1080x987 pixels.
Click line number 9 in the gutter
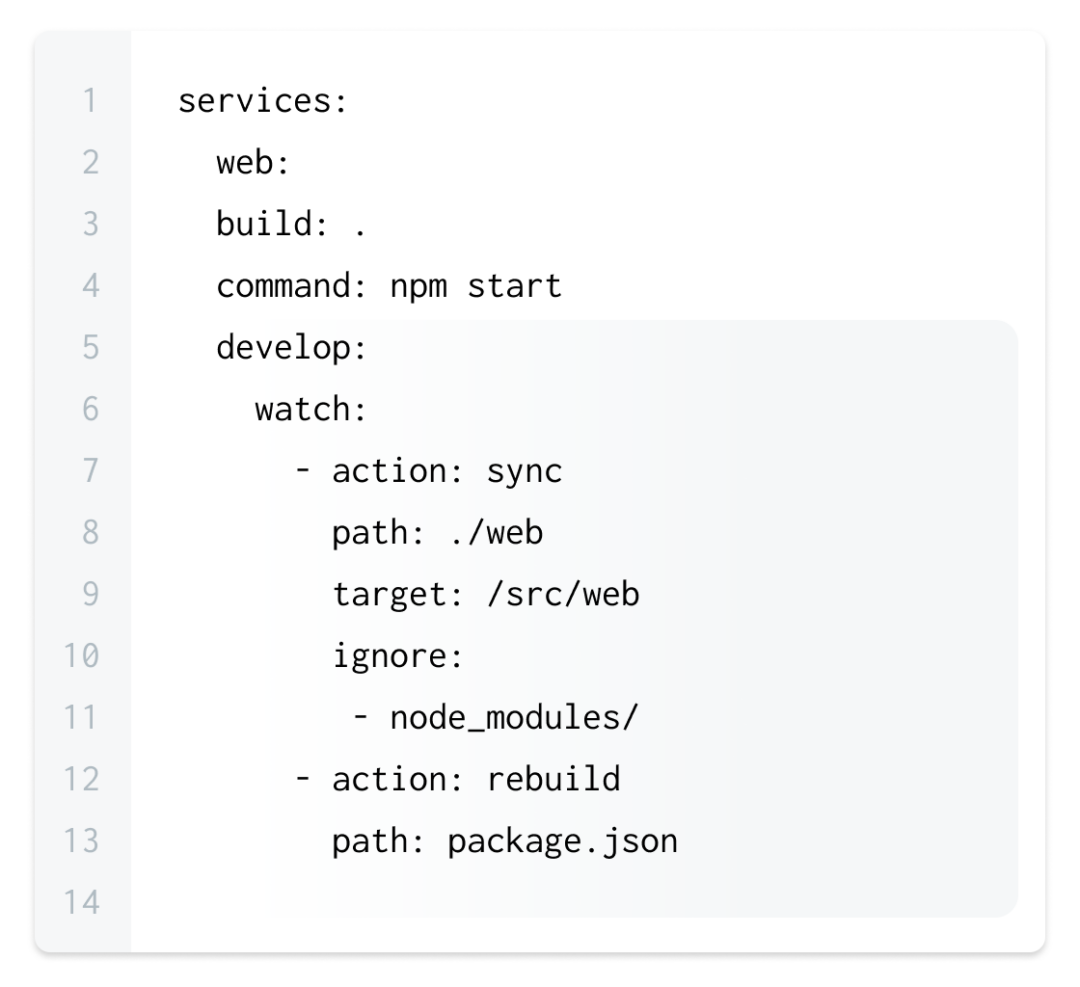[x=90, y=596]
